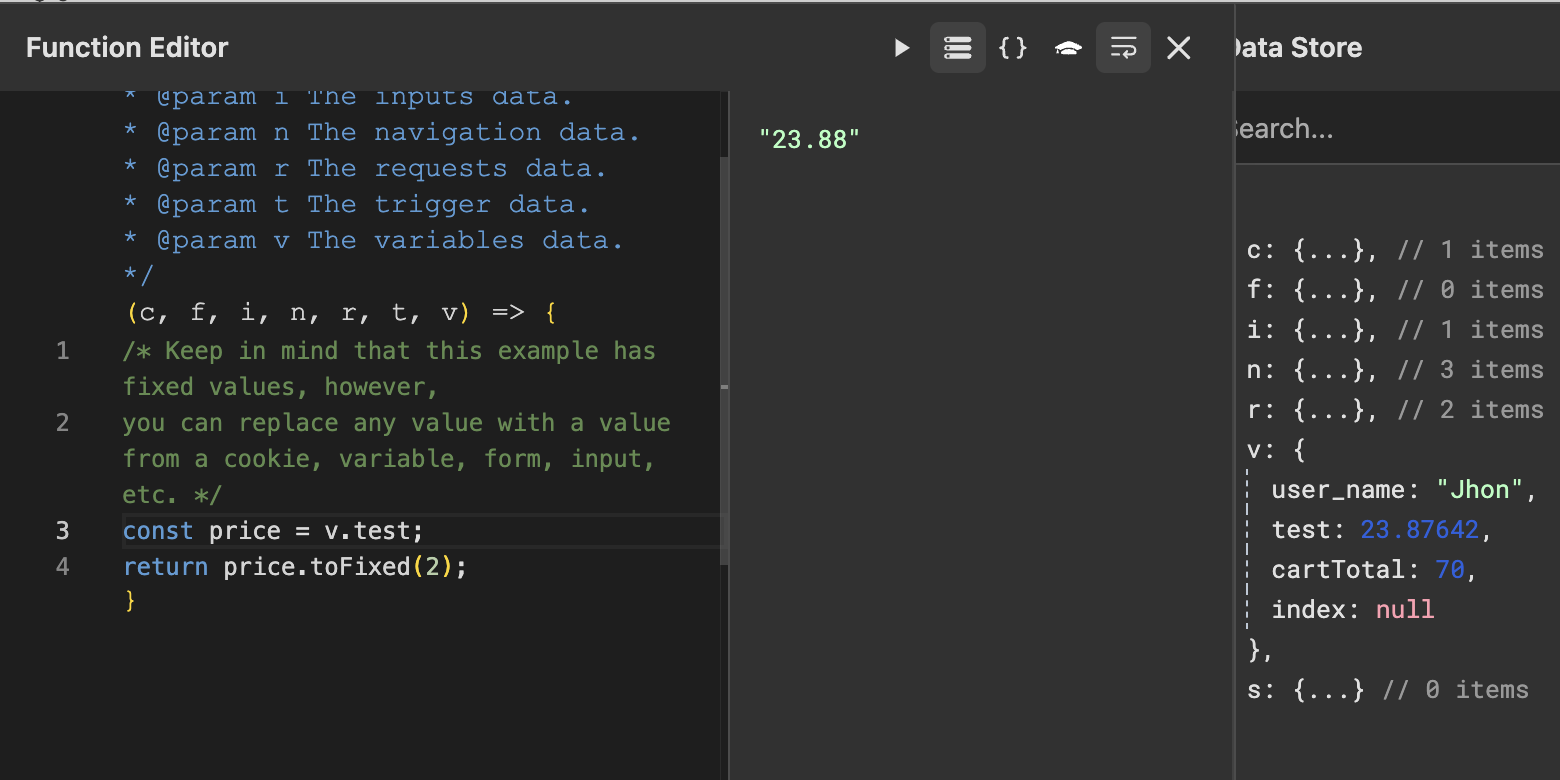
Task: Click the curly braces format icon
Action: (1013, 48)
